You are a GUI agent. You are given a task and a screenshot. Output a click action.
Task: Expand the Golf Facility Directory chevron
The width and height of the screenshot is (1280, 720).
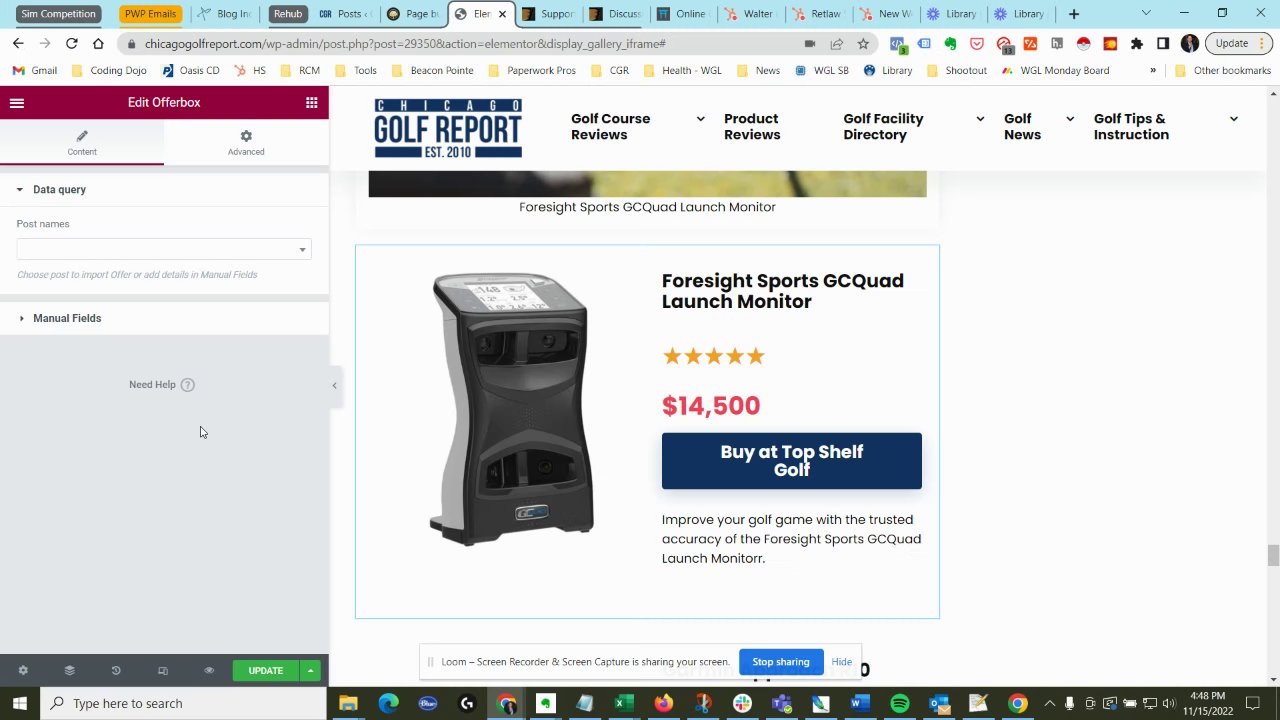click(x=980, y=119)
